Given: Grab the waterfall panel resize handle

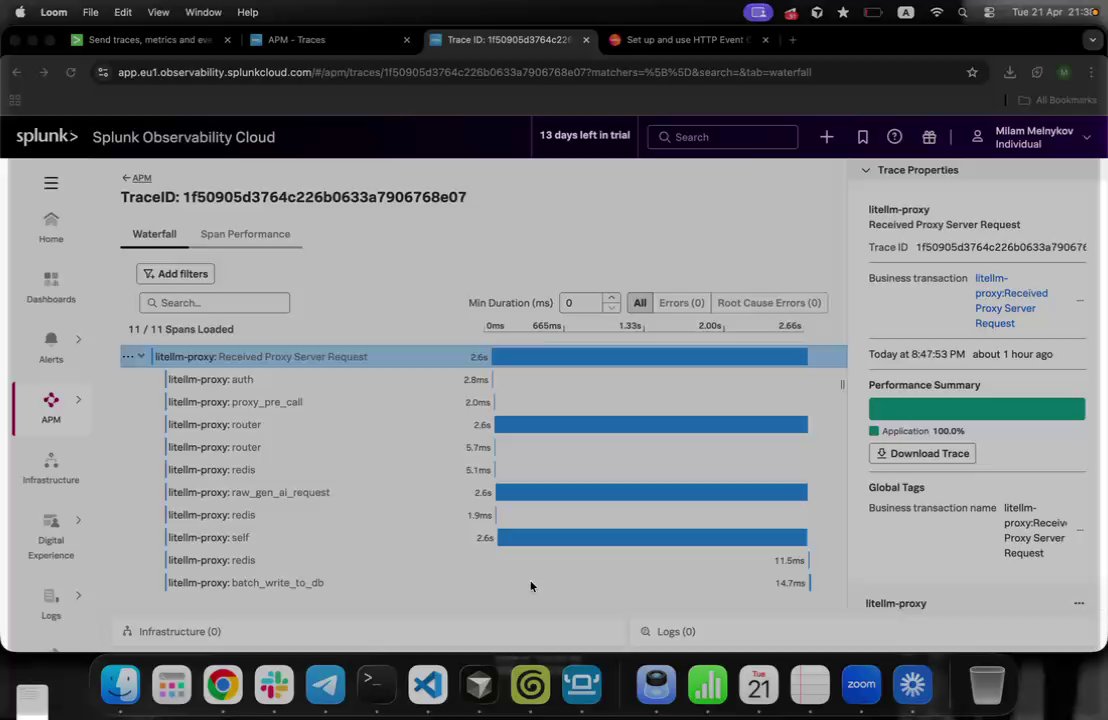Looking at the screenshot, I should (842, 384).
